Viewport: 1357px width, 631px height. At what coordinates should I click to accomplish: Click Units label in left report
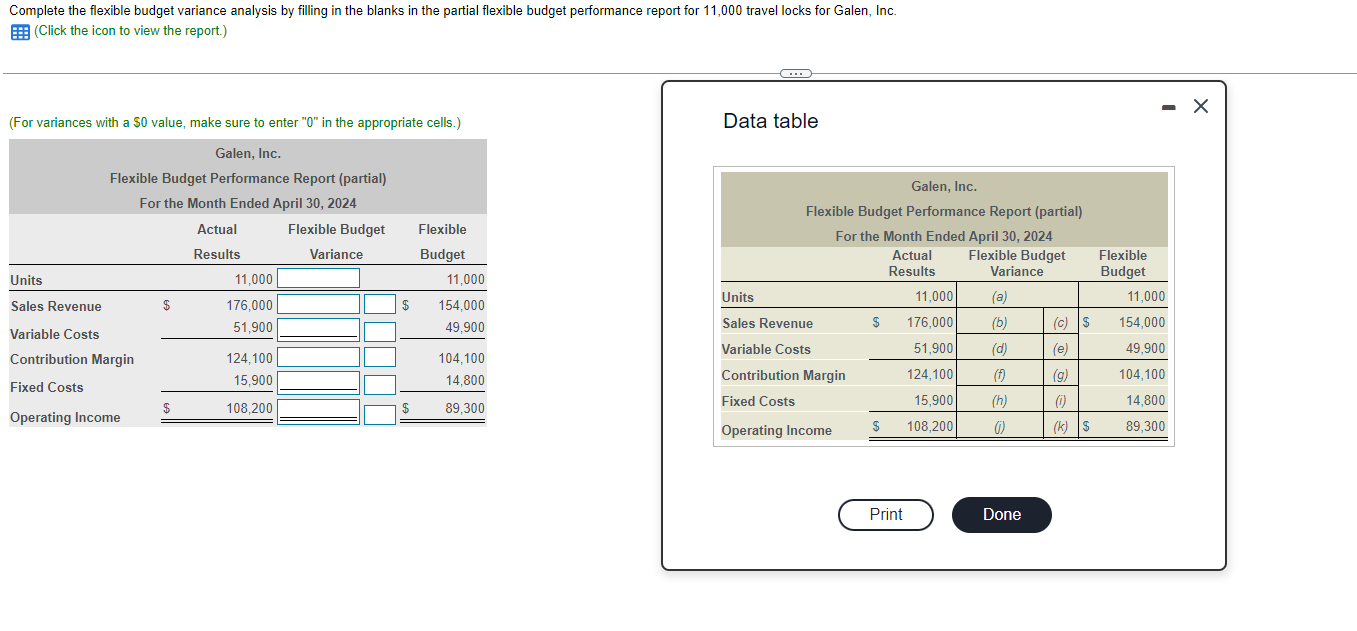point(26,280)
